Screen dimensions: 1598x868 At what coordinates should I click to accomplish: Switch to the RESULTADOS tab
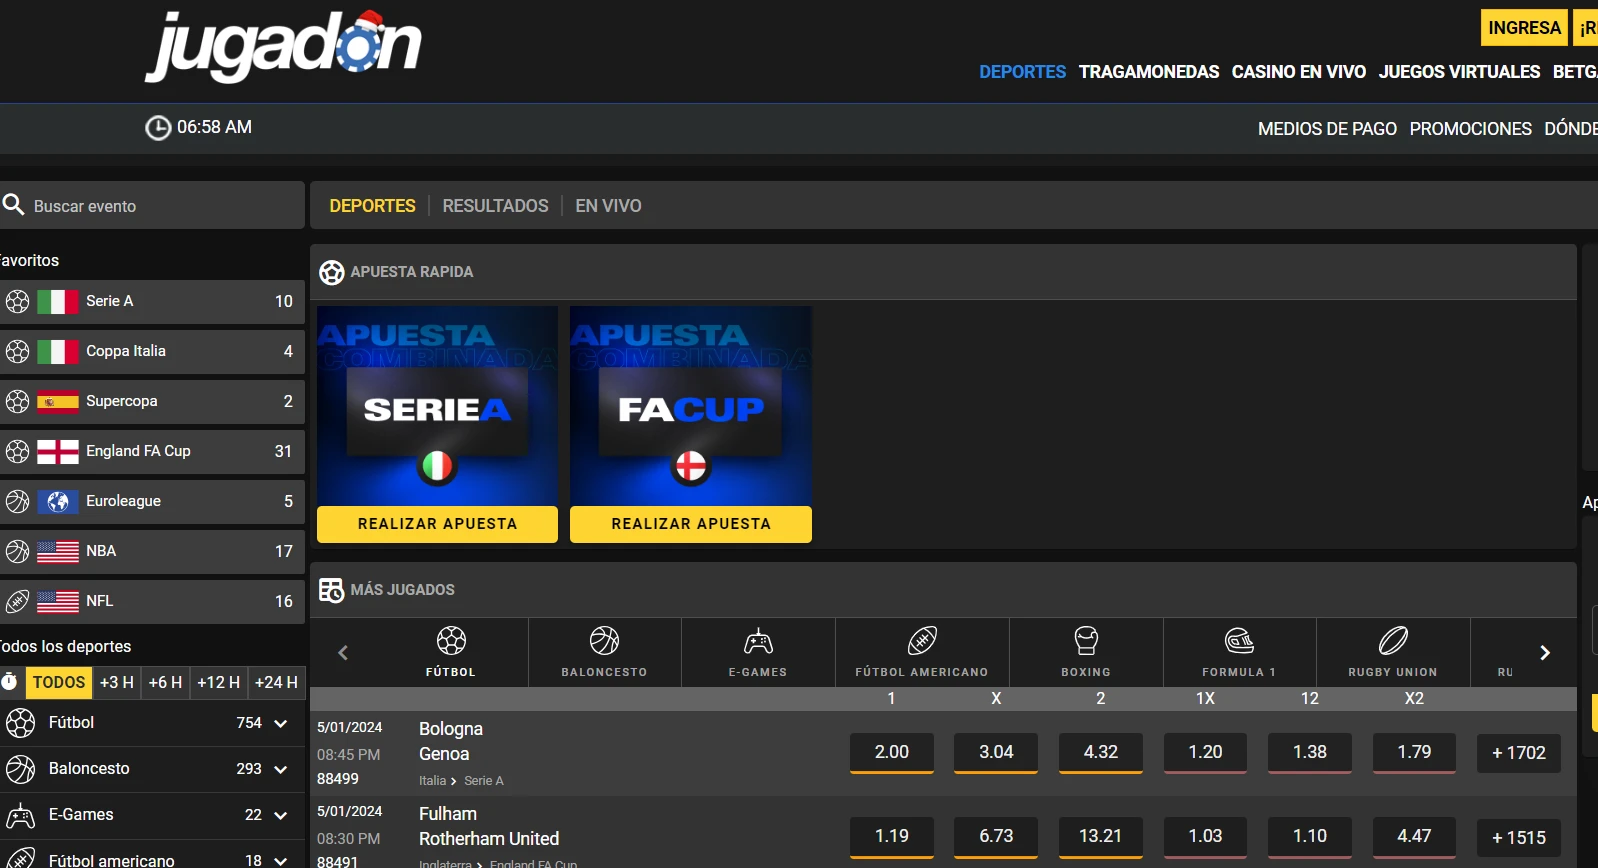495,206
